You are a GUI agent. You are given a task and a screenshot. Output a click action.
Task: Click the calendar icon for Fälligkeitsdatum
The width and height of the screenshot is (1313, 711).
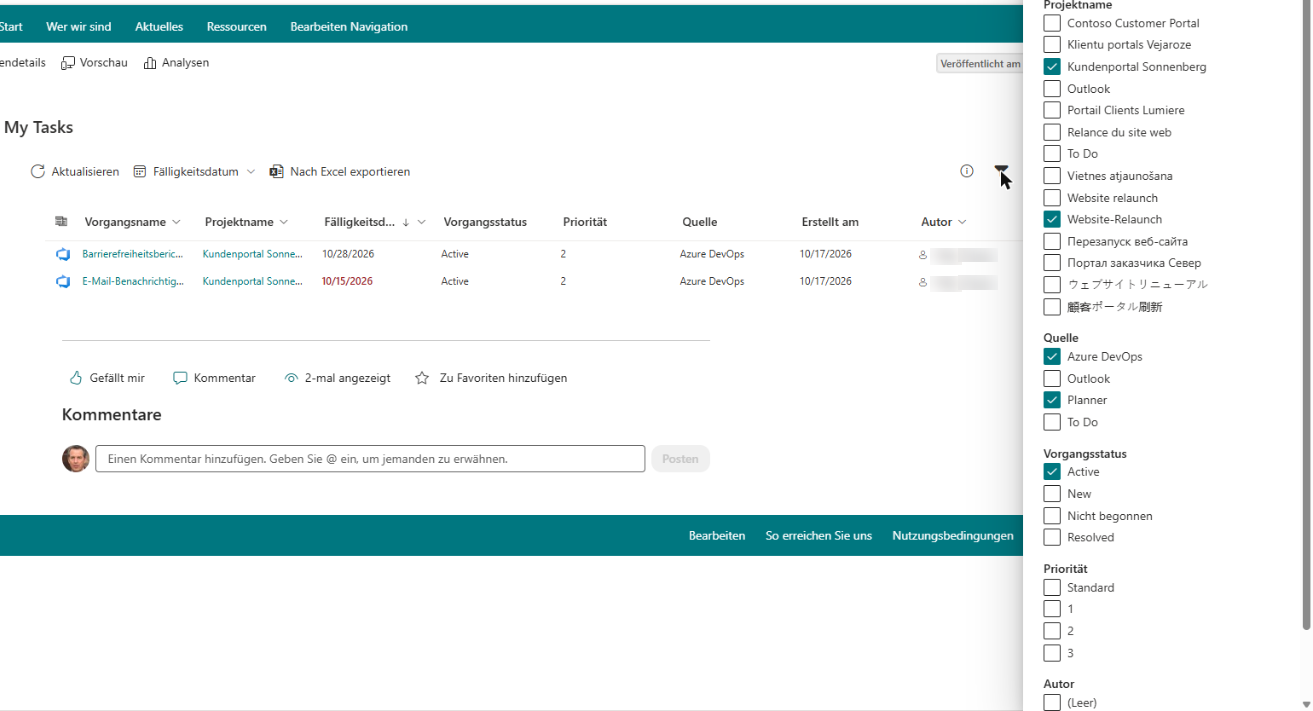[140, 172]
